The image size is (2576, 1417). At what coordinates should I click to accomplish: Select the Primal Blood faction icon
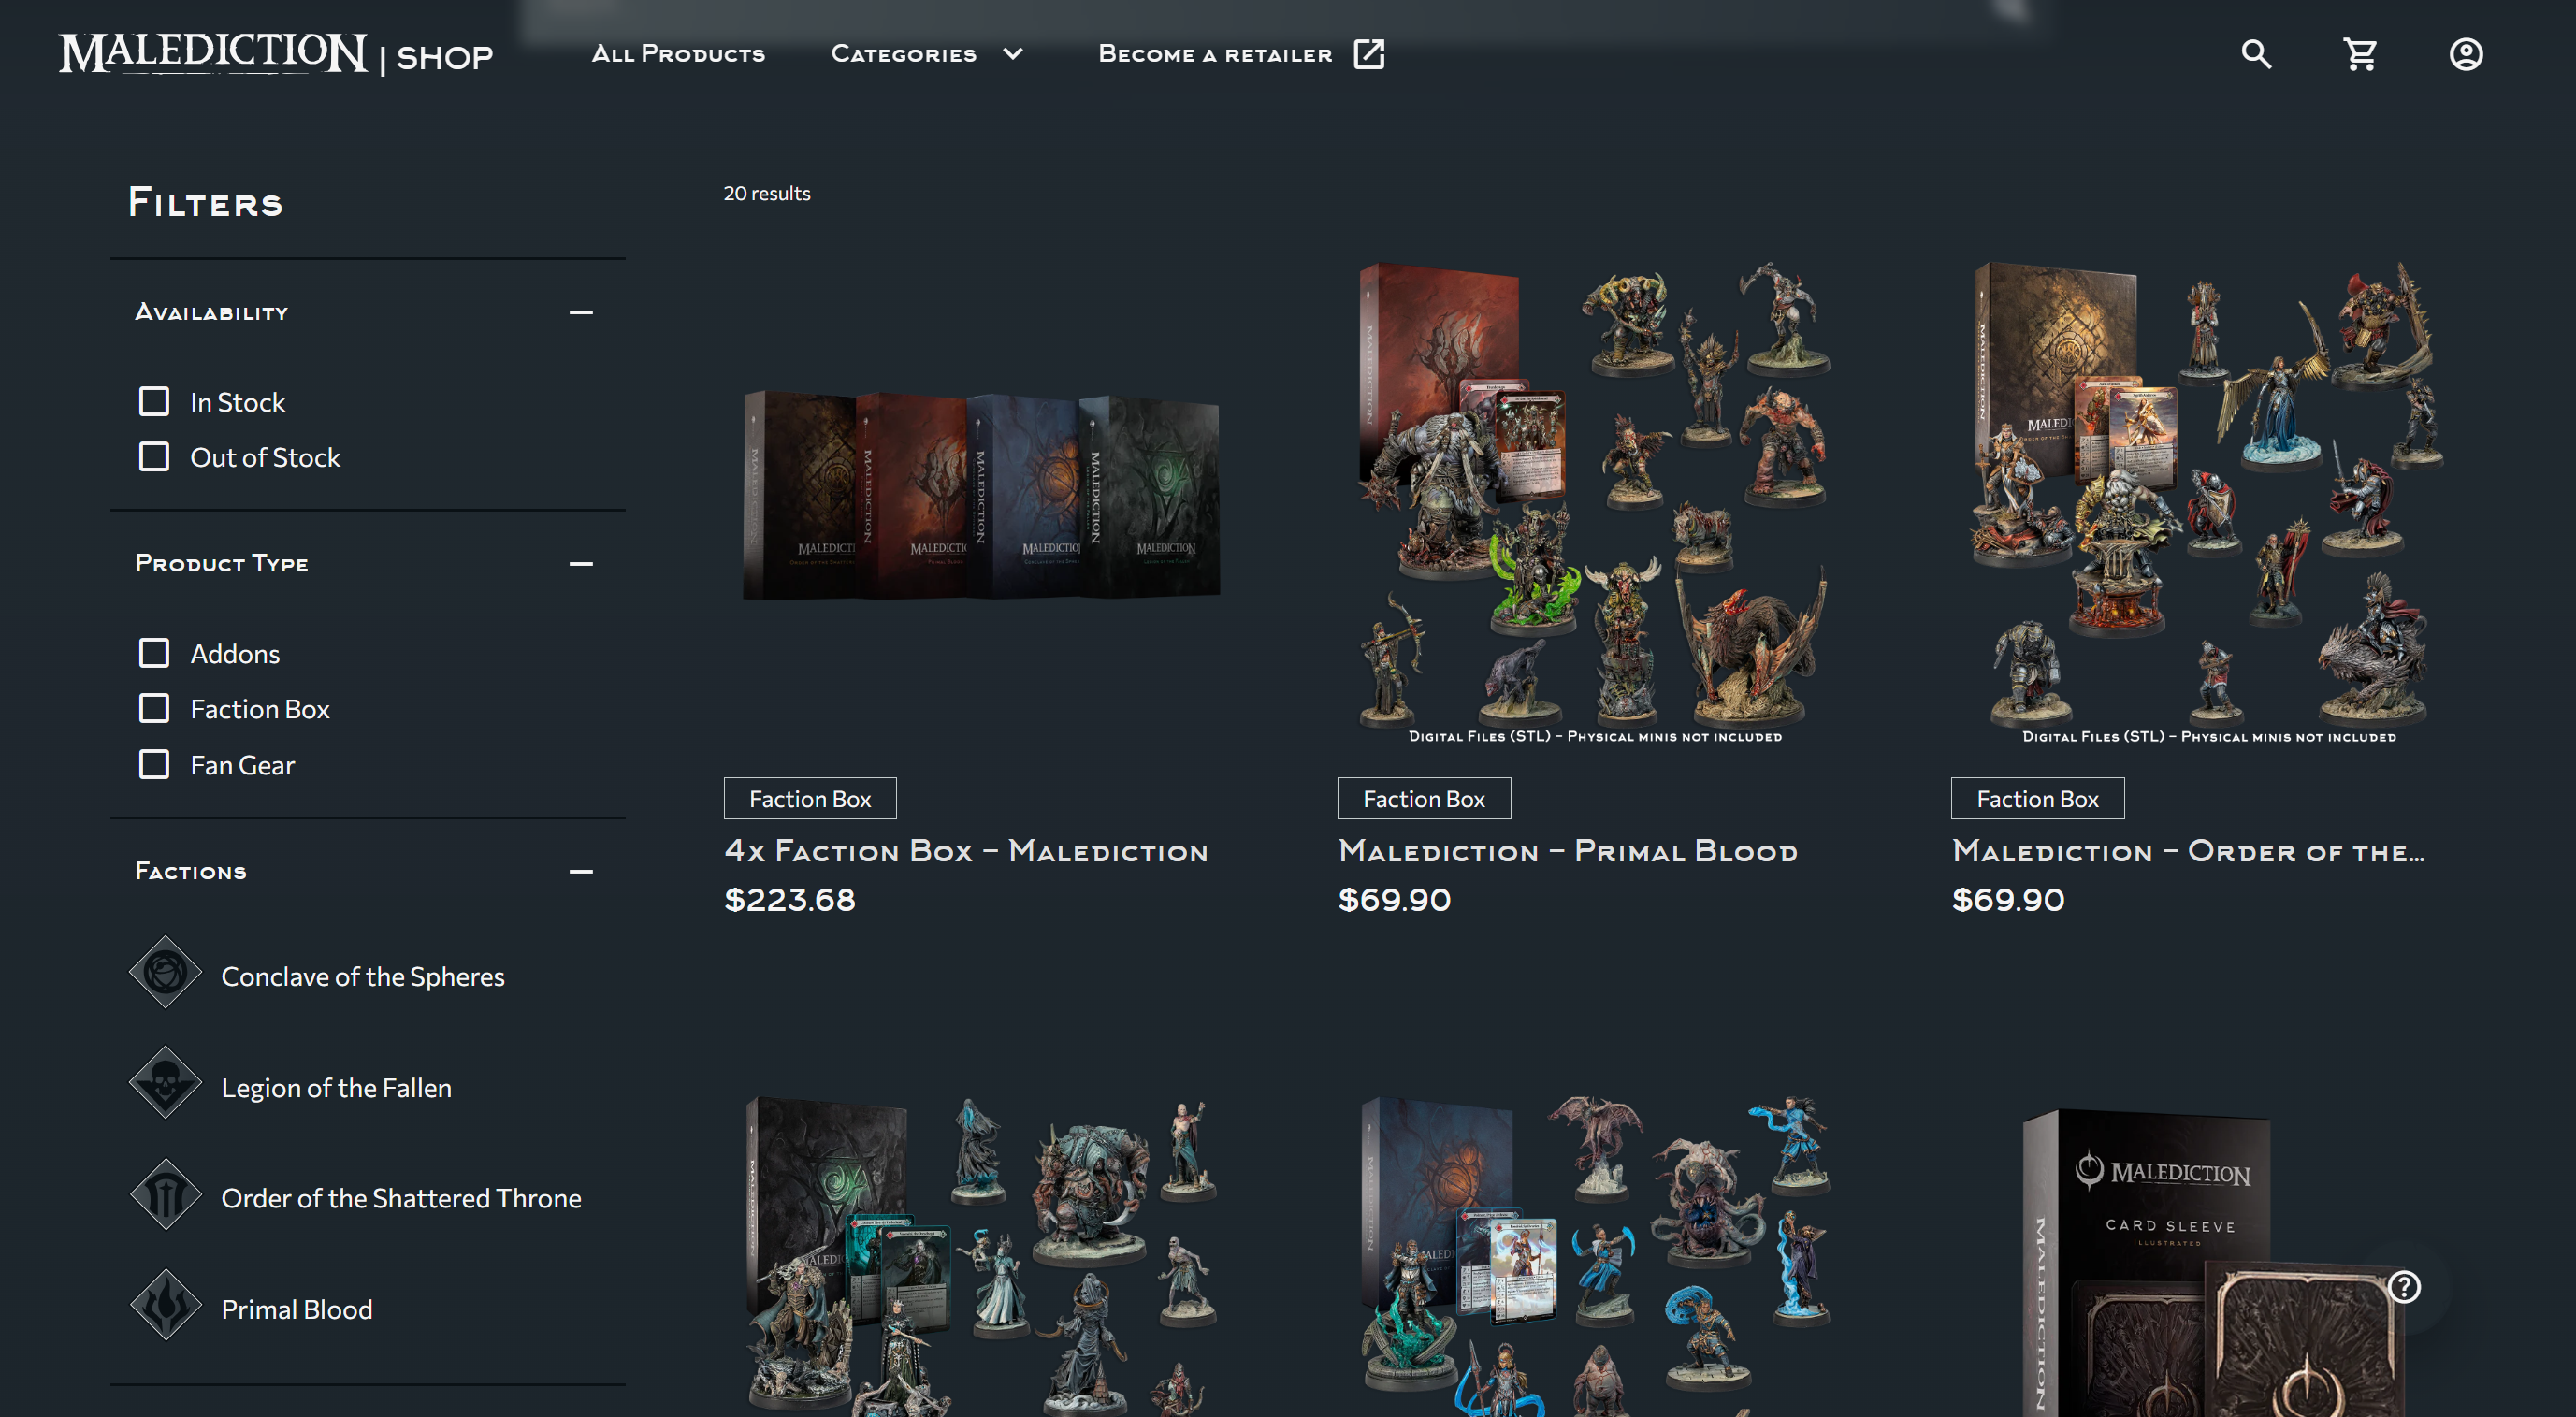[167, 1307]
